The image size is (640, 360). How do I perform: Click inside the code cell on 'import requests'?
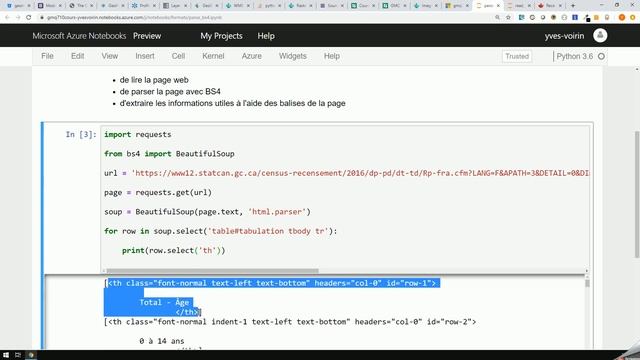click(138, 134)
